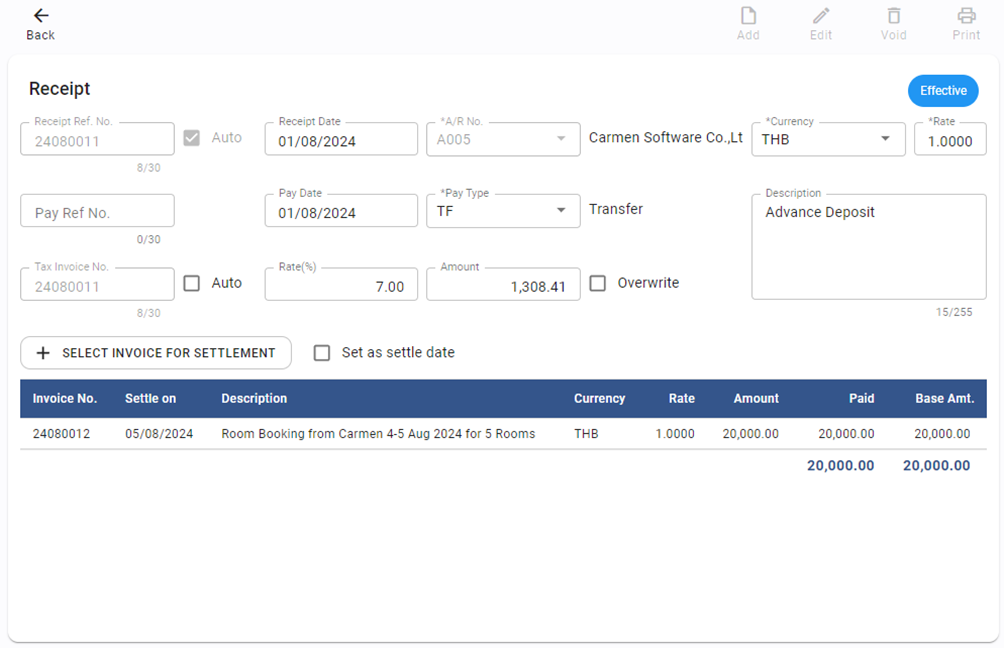
Task: Expand the Currency dropdown
Action: pyautogui.click(x=885, y=139)
